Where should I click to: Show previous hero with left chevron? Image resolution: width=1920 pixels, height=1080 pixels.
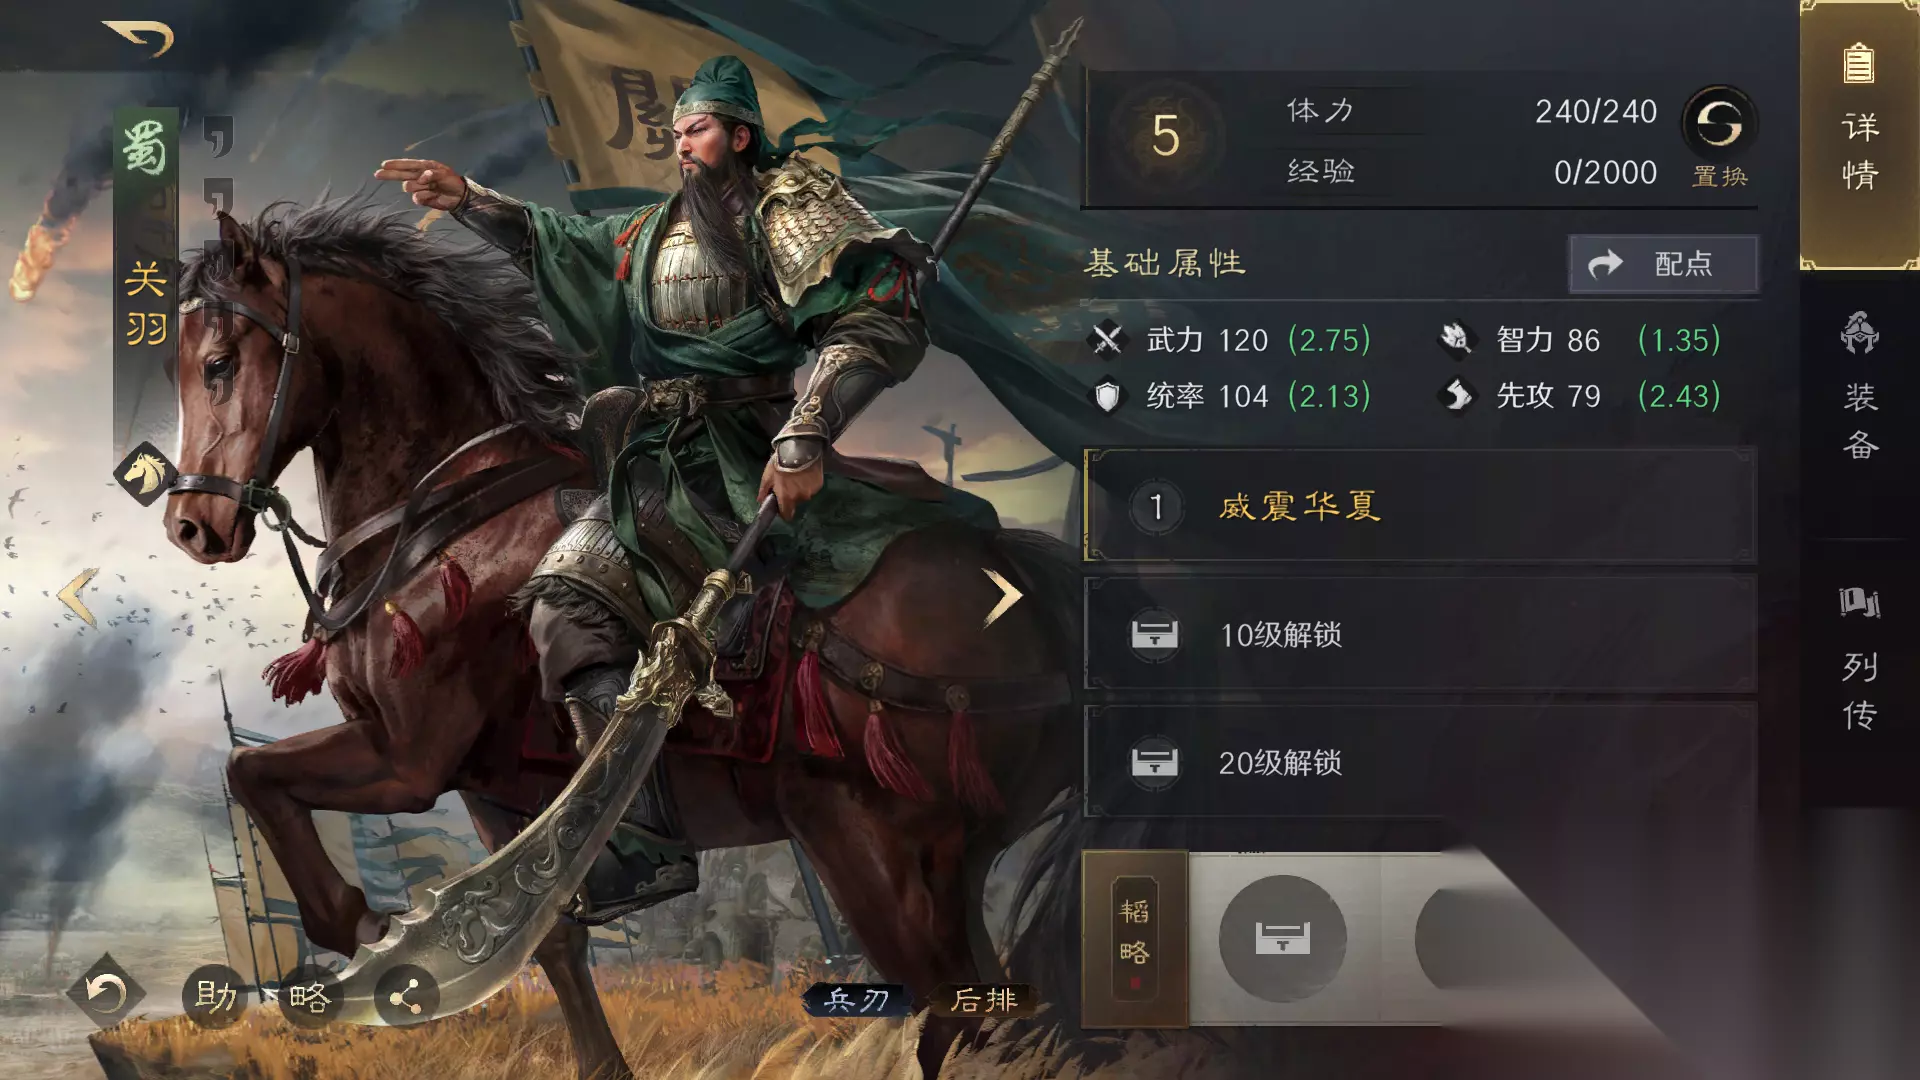pyautogui.click(x=78, y=597)
